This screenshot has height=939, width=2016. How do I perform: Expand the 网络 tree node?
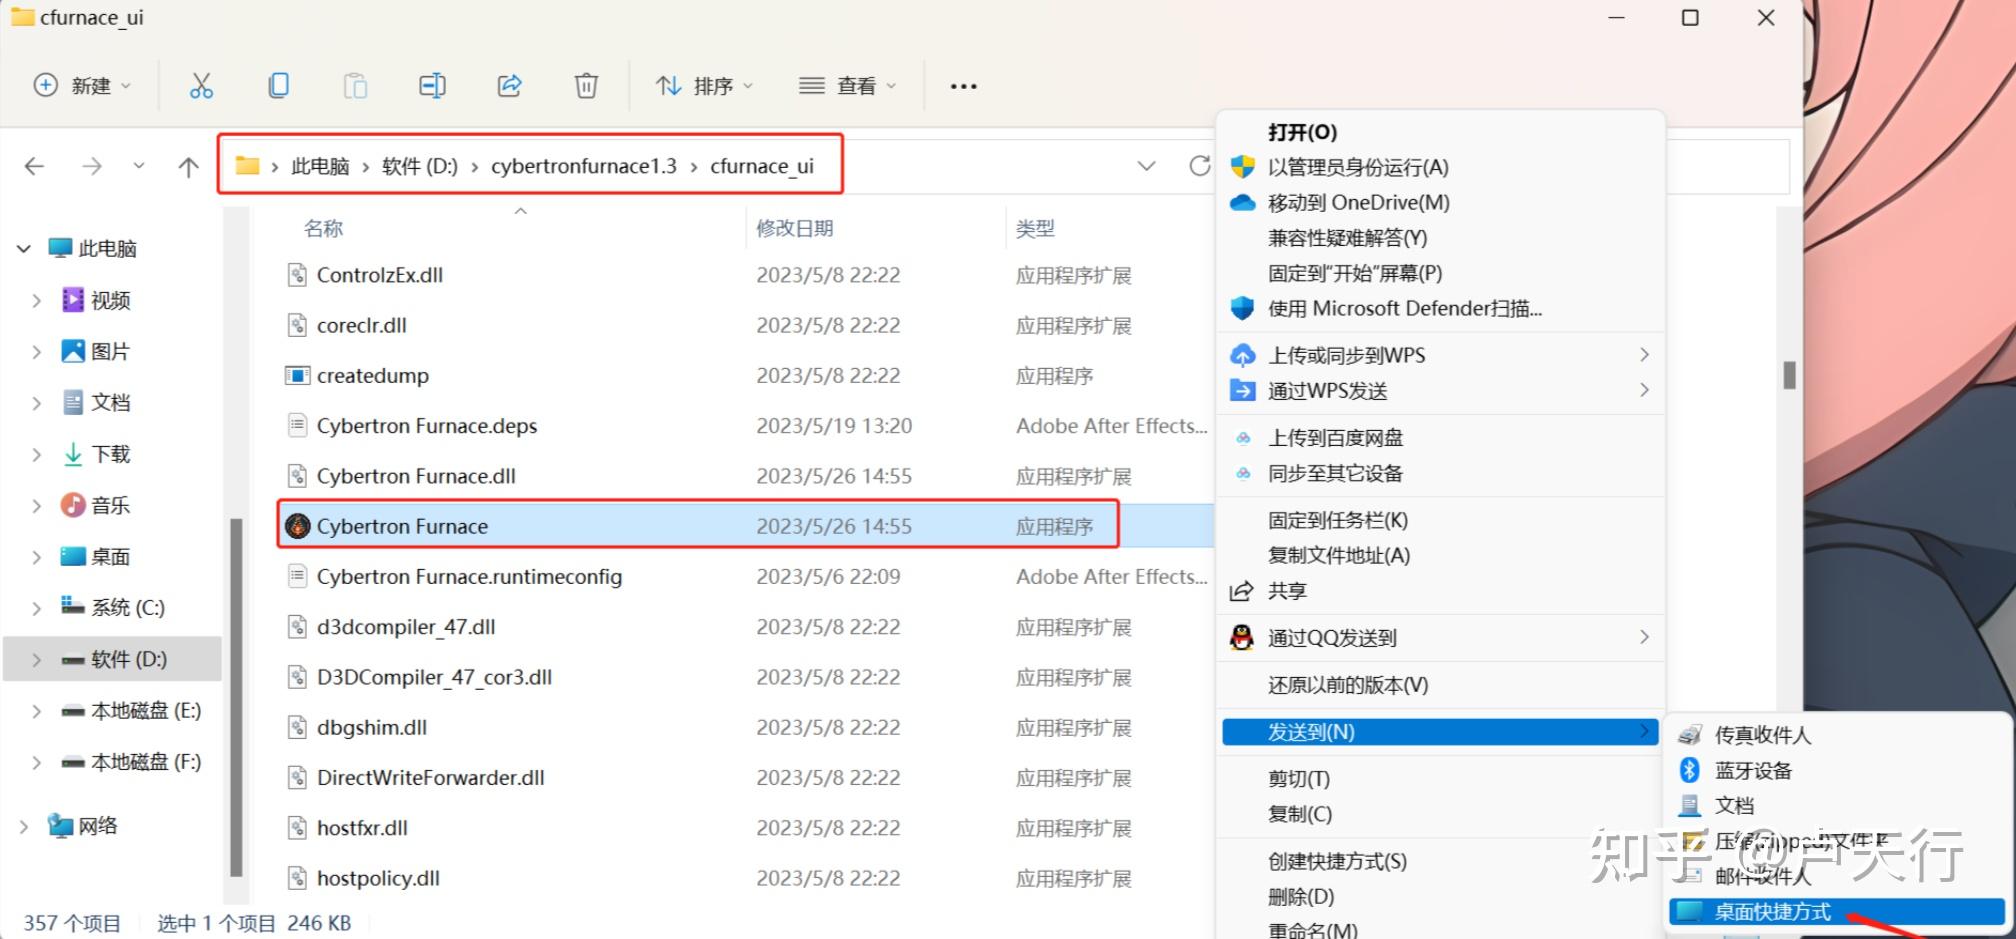click(x=24, y=826)
